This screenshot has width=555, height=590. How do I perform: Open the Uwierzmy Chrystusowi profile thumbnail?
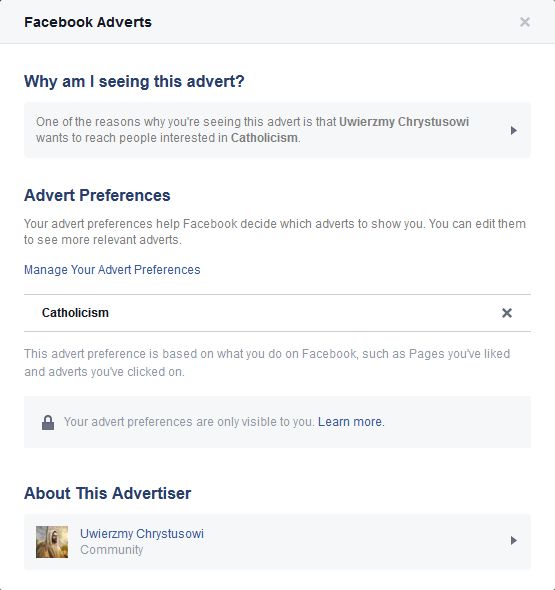point(52,542)
